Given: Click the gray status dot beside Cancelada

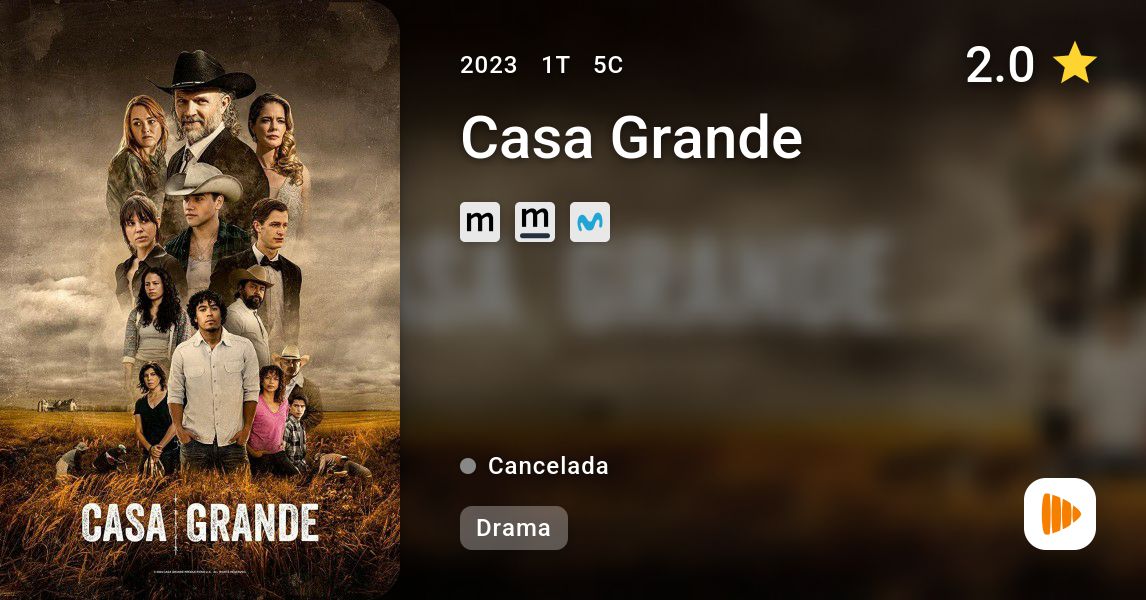Looking at the screenshot, I should pyautogui.click(x=468, y=466).
